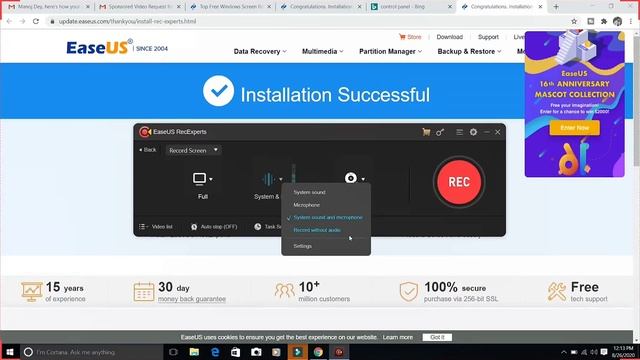This screenshot has height=360, width=640.
Task: Click the Chrome profile avatar
Action: coord(617,21)
